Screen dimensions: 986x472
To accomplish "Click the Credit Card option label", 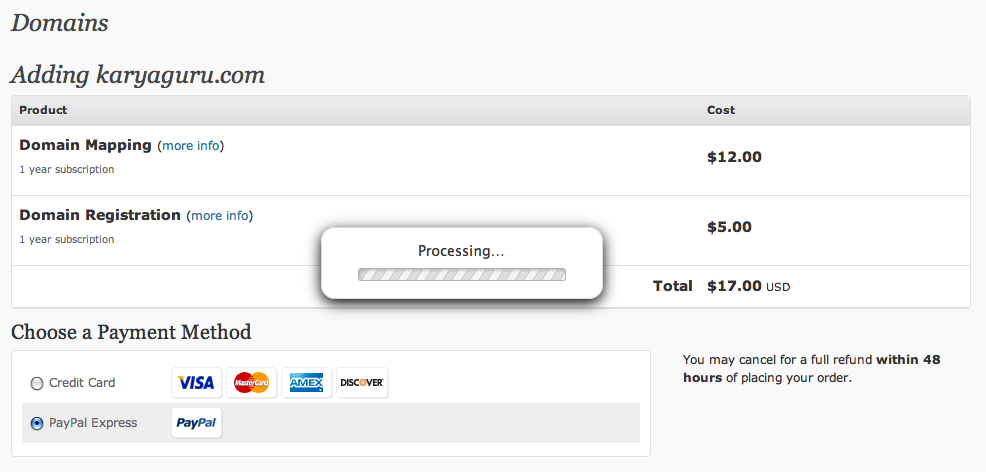I will [x=82, y=383].
